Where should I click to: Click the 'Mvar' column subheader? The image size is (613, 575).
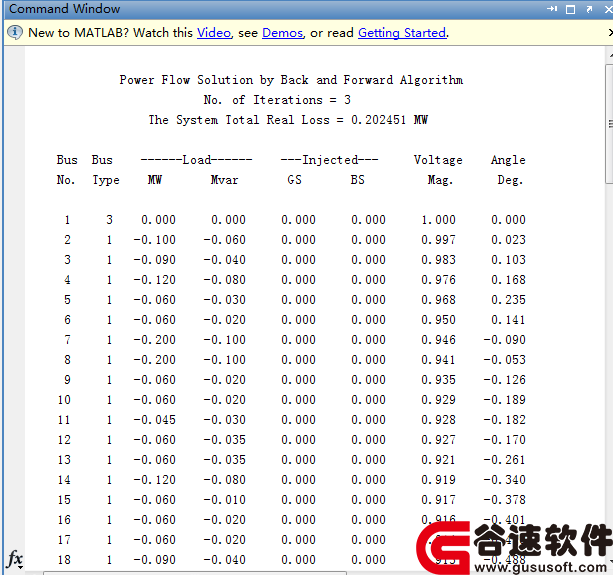tap(224, 180)
